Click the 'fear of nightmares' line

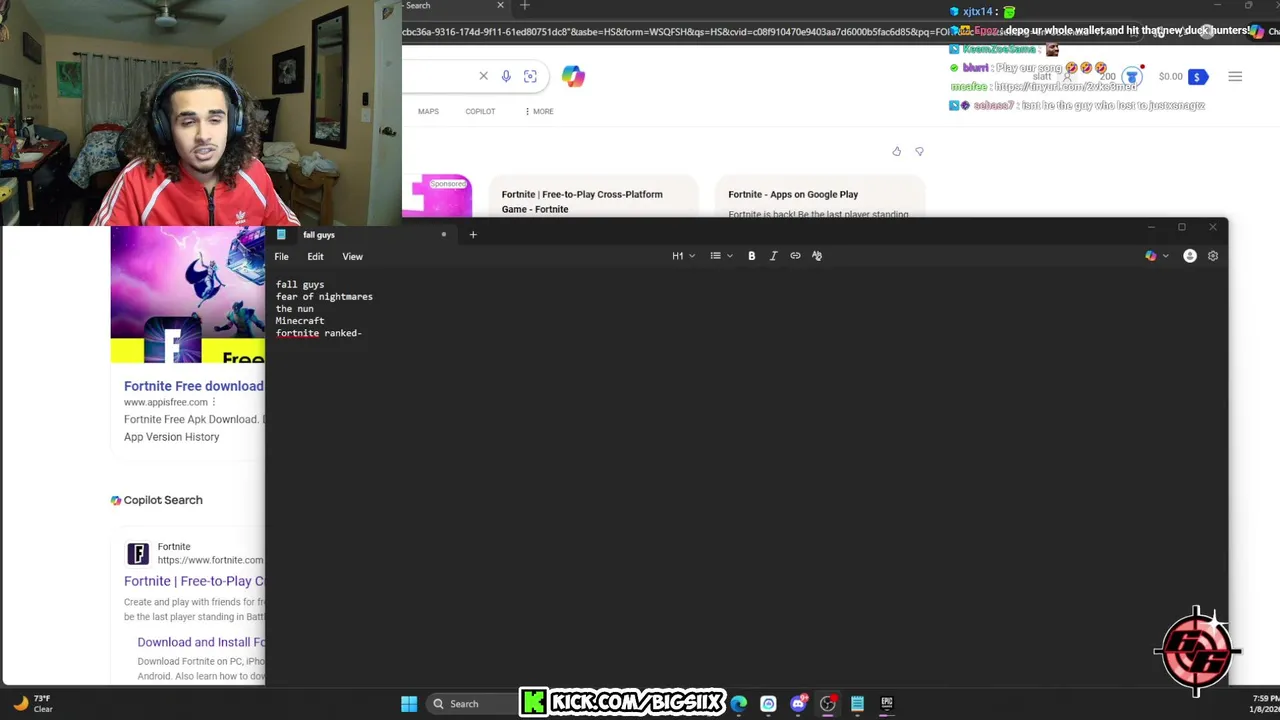[324, 297]
